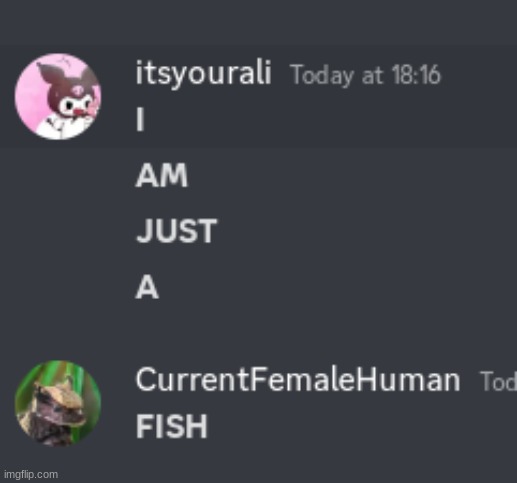Viewport: 517px width, 483px height.
Task: Click the word 'Today' in itsyourali's timestamp
Action: (x=322, y=76)
